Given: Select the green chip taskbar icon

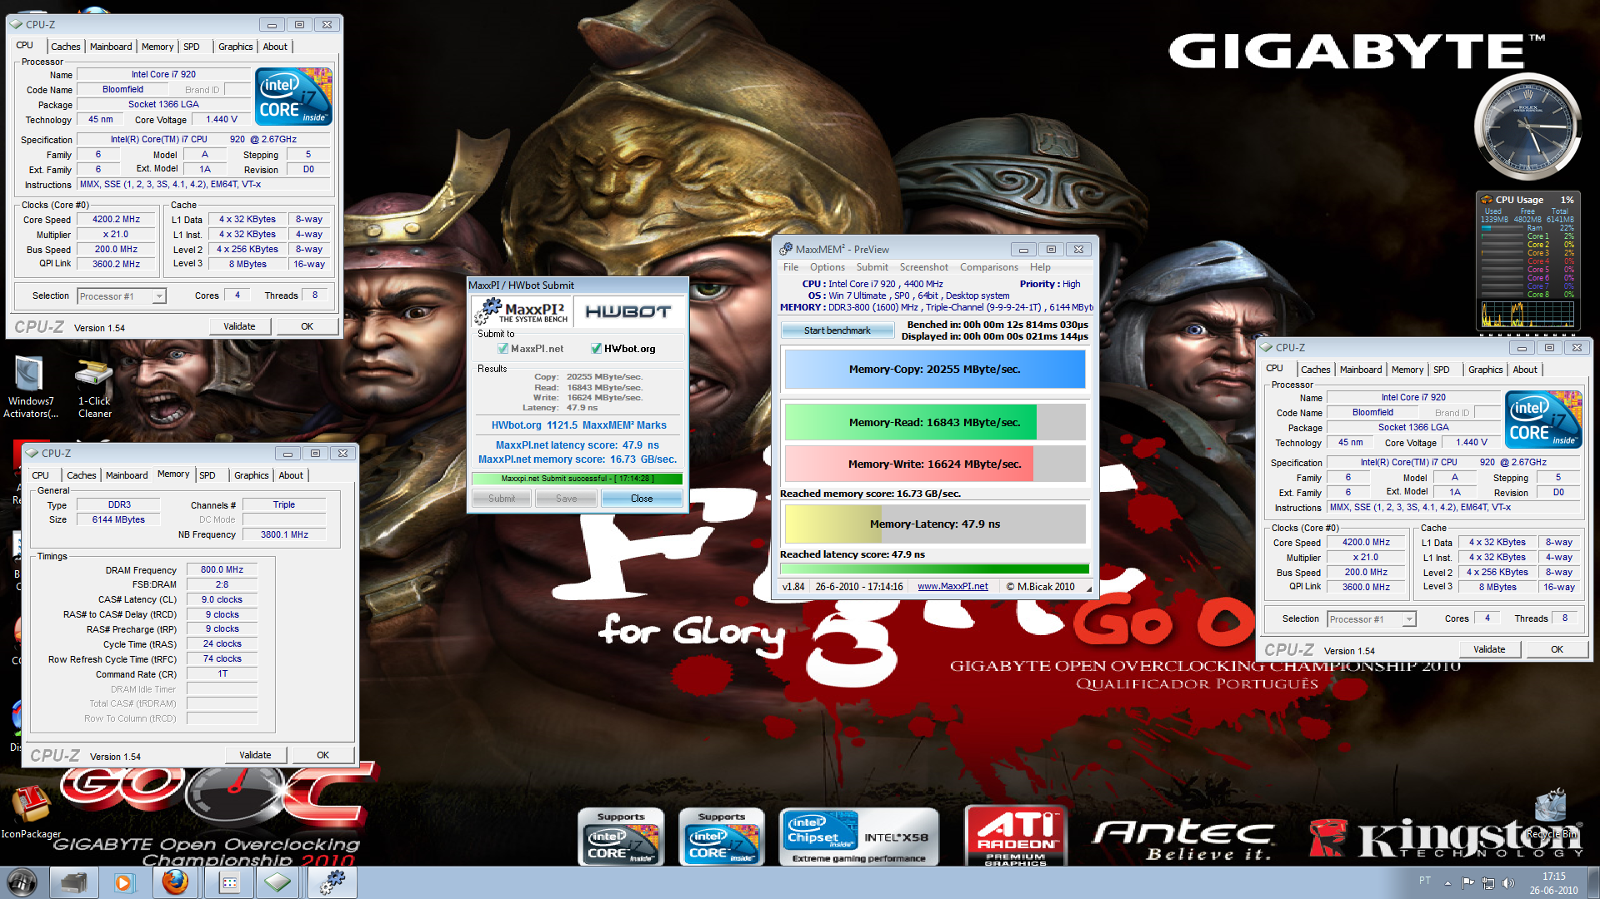Looking at the screenshot, I should (x=278, y=882).
